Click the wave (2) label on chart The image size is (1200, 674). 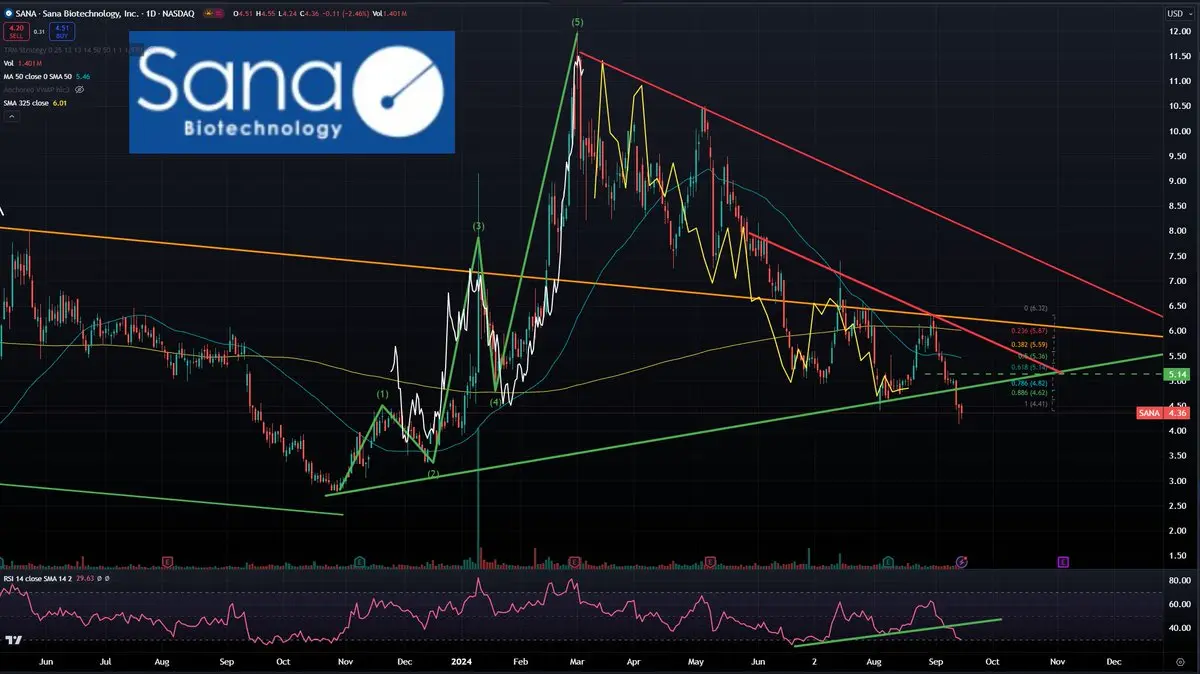click(433, 473)
